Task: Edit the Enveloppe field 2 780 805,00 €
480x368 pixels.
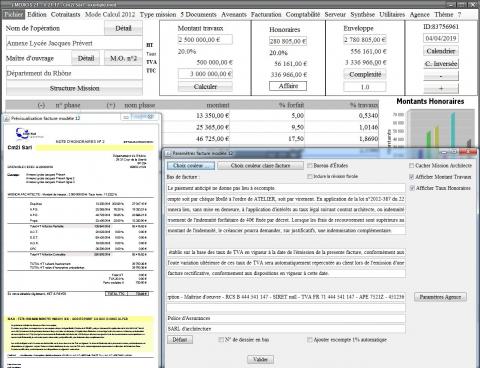Action: click(x=365, y=40)
